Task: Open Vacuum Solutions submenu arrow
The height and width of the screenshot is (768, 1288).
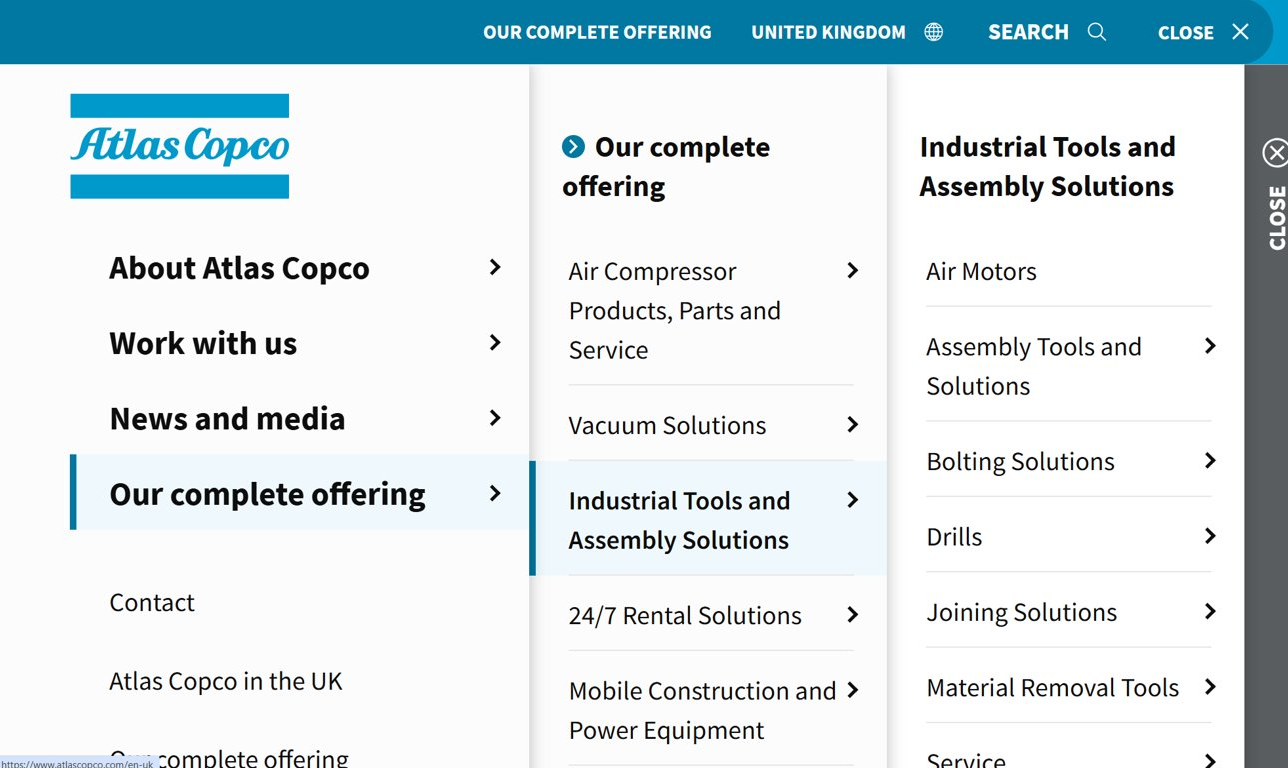Action: pyautogui.click(x=852, y=425)
